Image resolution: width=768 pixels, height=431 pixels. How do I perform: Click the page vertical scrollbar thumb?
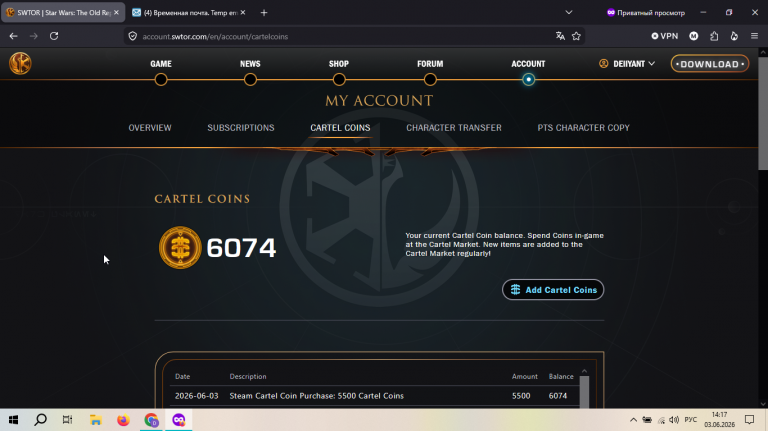763,113
